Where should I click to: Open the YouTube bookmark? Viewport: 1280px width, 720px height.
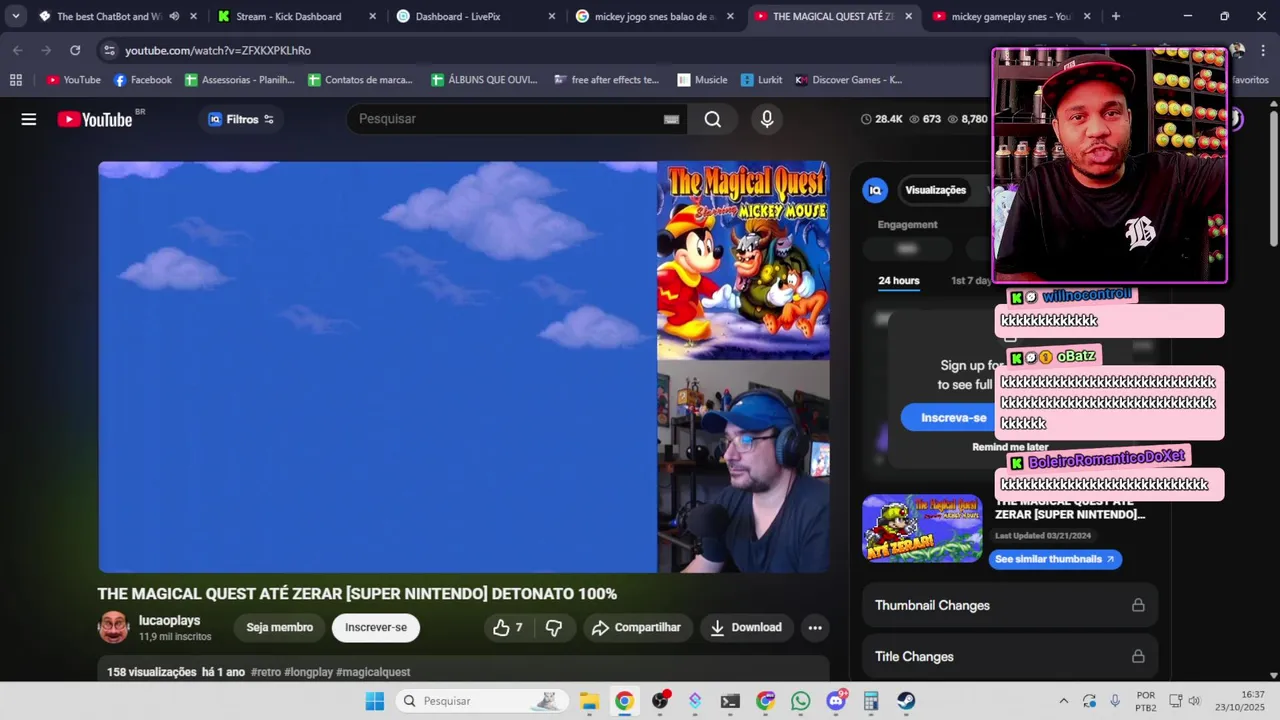[73, 80]
